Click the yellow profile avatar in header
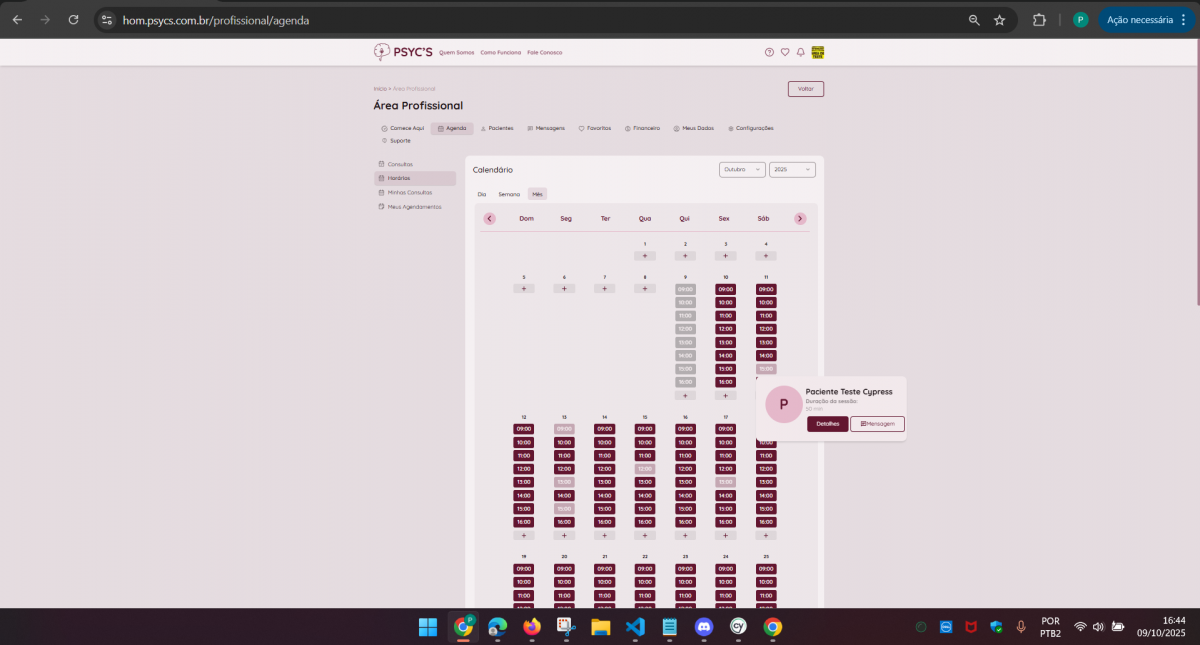Viewport: 1200px width, 645px height. coord(818,52)
